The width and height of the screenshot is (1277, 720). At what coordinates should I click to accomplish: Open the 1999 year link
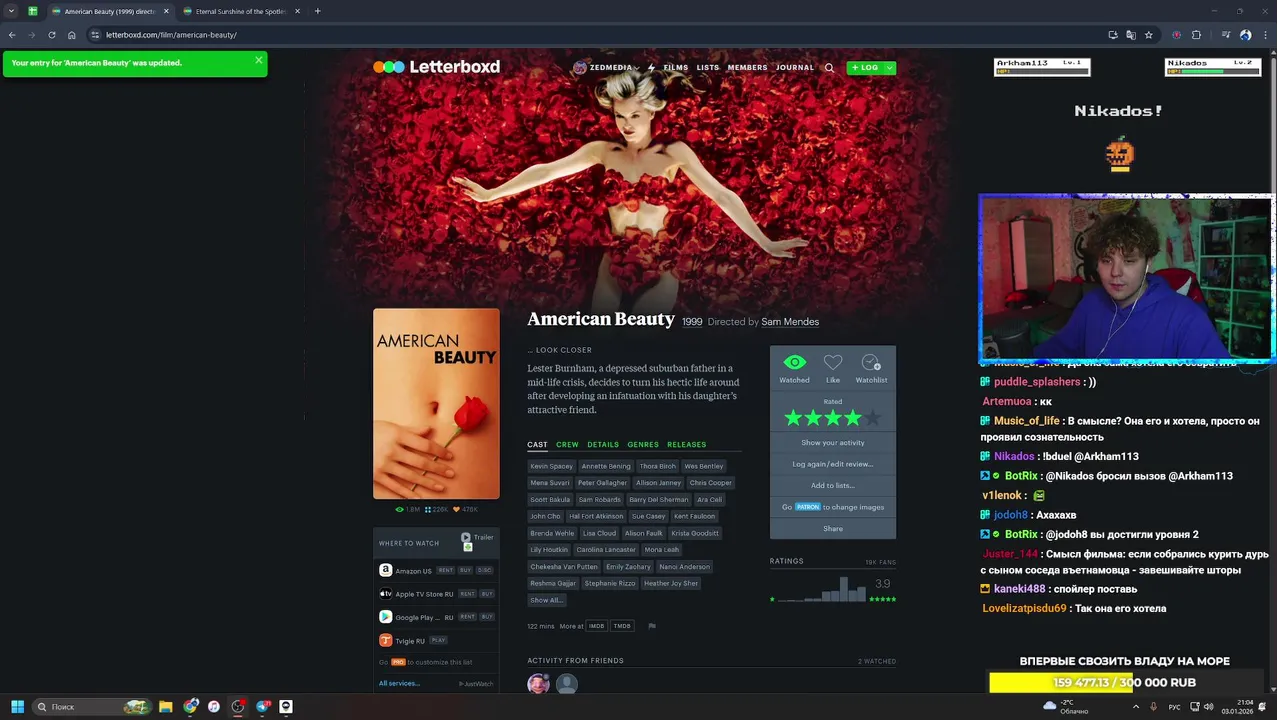[692, 322]
